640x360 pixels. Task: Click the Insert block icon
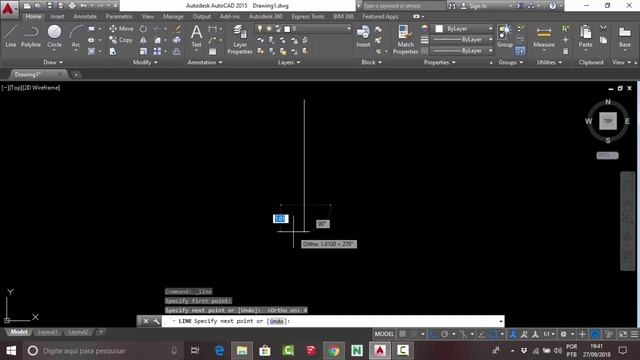coord(363,36)
